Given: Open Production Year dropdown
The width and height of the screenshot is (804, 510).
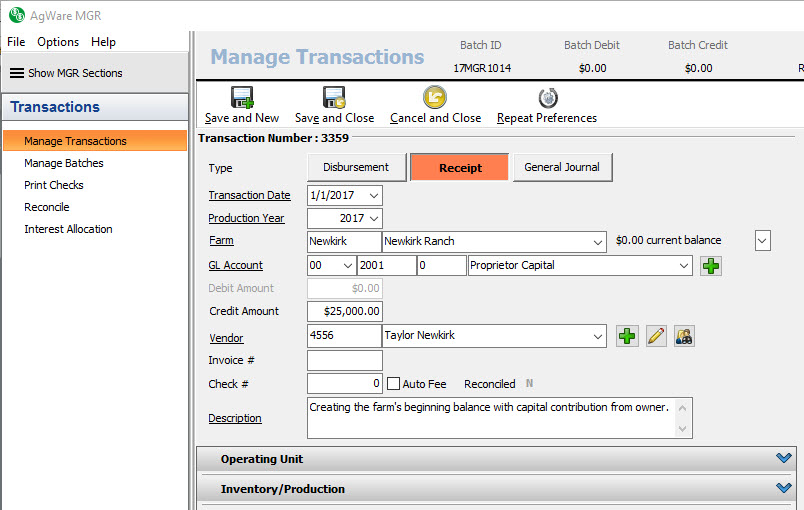Looking at the screenshot, I should [x=374, y=219].
